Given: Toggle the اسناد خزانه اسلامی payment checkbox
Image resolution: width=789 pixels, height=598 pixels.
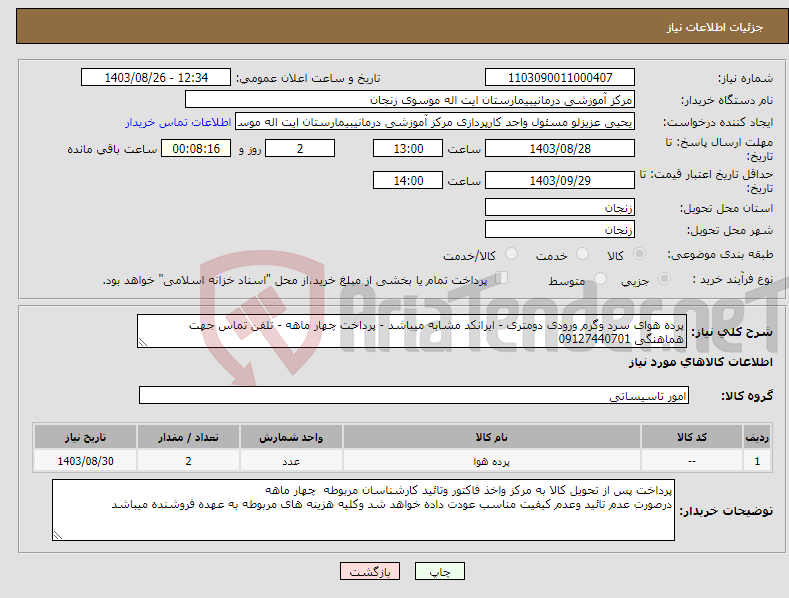Looking at the screenshot, I should pos(502,278).
